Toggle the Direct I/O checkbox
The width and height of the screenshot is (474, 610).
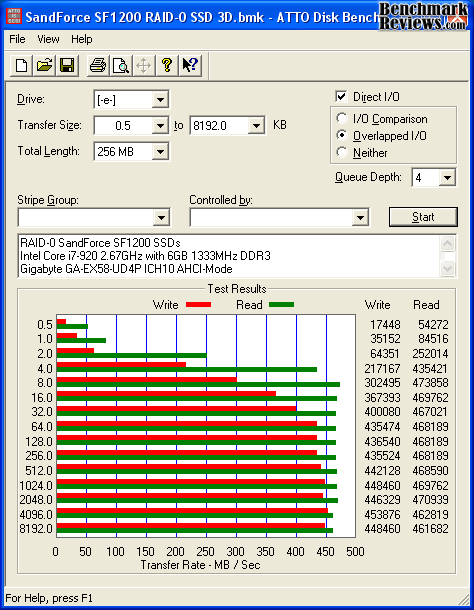341,96
